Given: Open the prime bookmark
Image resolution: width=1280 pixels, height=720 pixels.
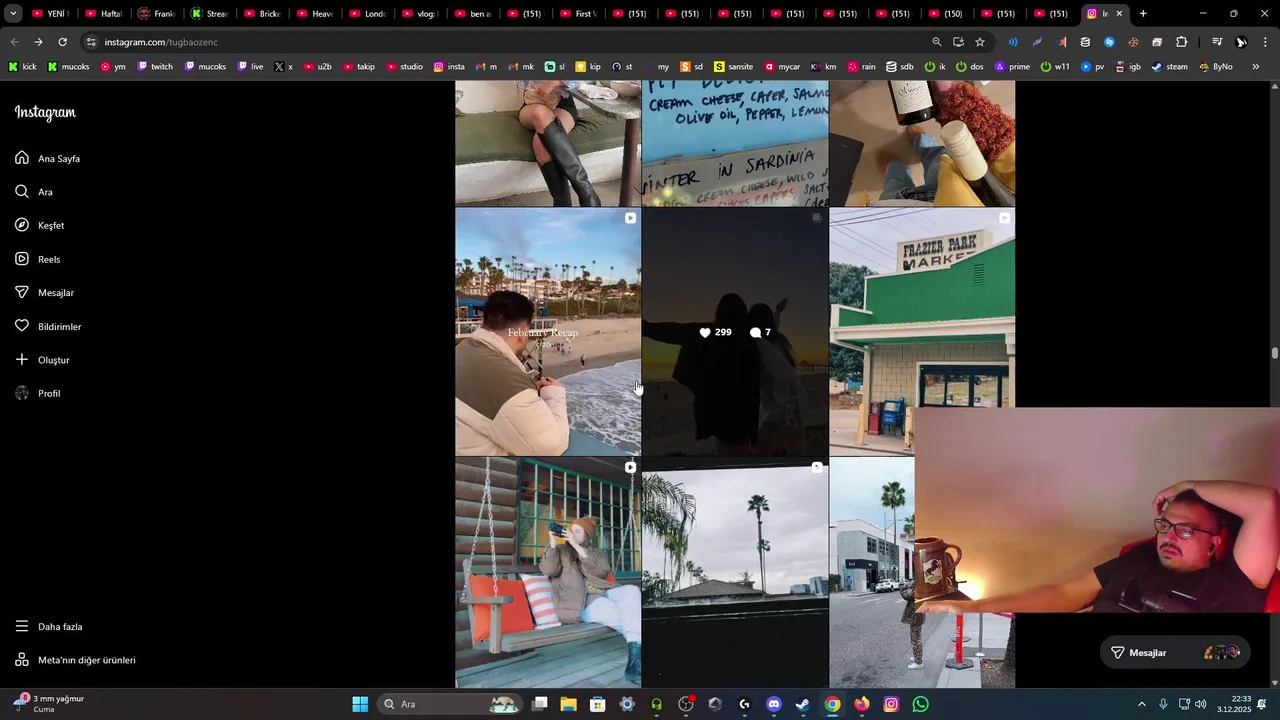Looking at the screenshot, I should point(1011,67).
